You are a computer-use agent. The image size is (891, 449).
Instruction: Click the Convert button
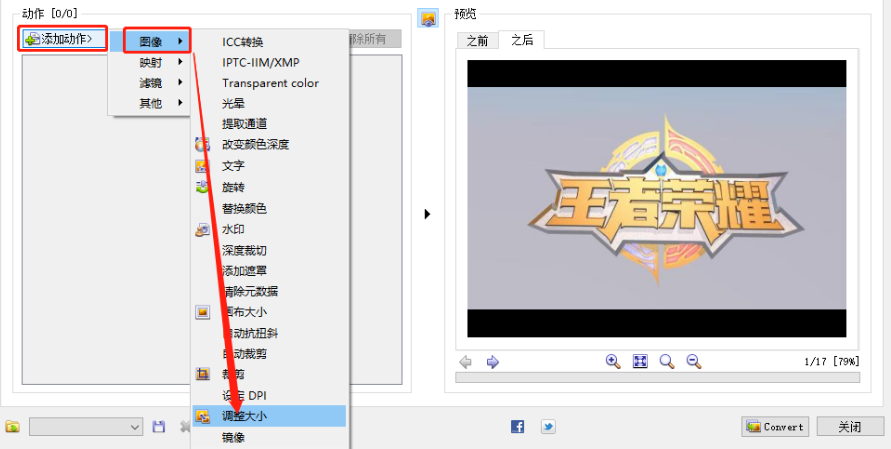[x=775, y=426]
